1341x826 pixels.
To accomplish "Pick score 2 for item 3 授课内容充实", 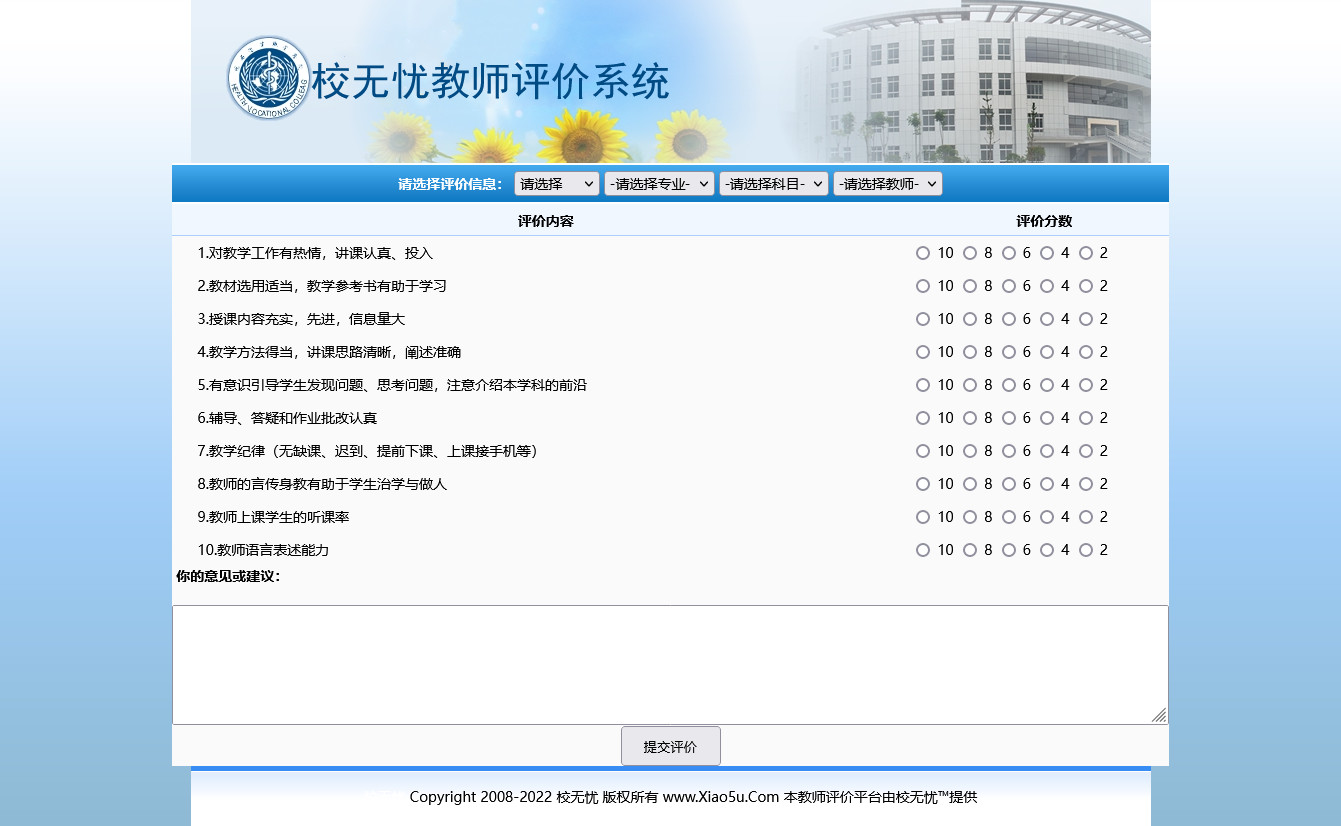I will click(1086, 319).
